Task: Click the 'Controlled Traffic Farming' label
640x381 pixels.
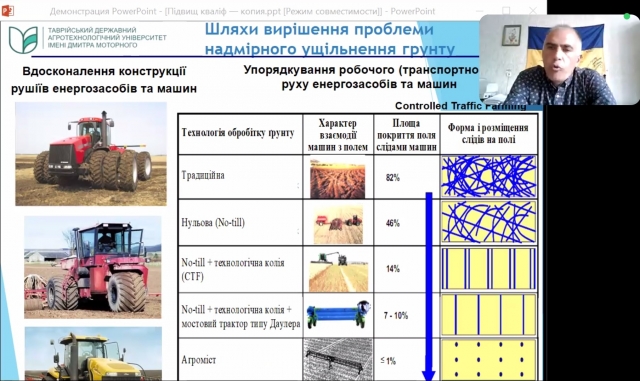Action: pyautogui.click(x=460, y=106)
